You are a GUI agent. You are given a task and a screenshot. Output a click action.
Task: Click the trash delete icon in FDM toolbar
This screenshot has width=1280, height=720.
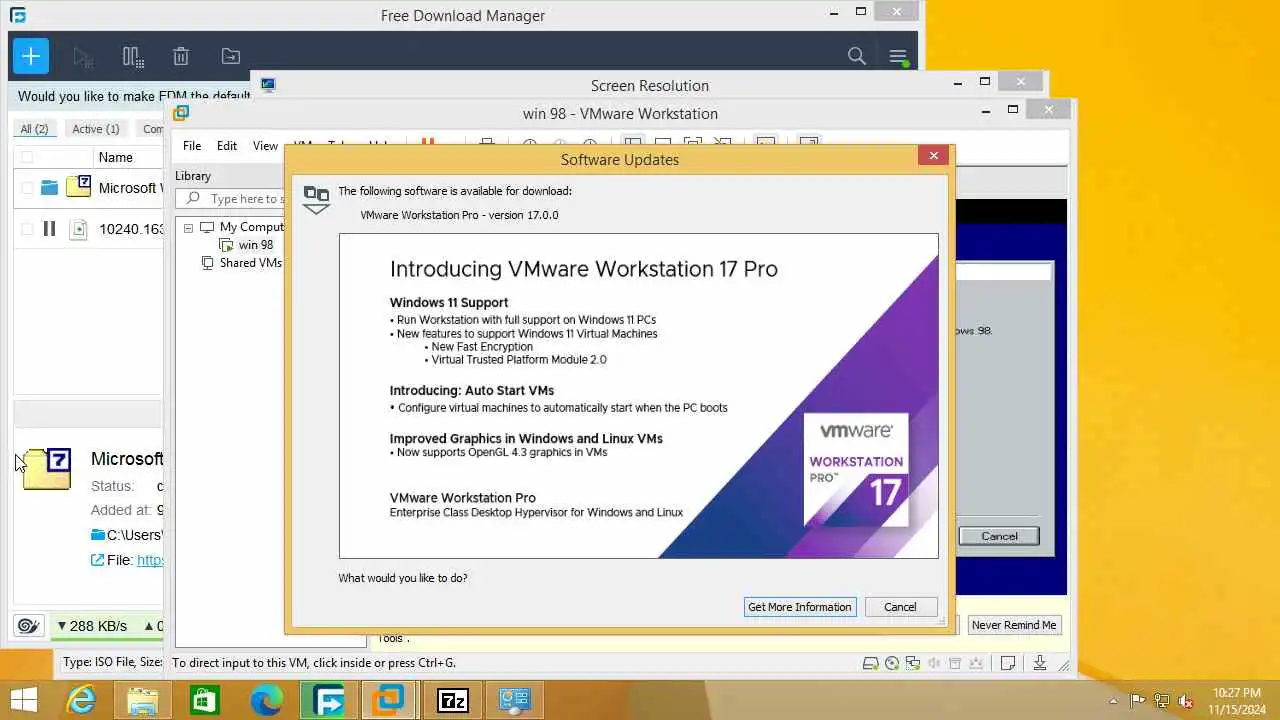181,57
